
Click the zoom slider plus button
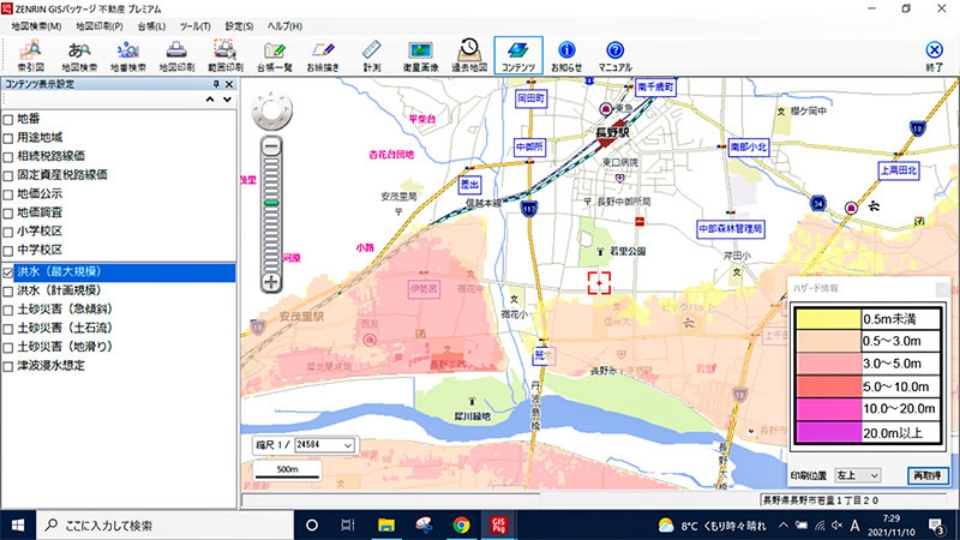click(x=271, y=282)
